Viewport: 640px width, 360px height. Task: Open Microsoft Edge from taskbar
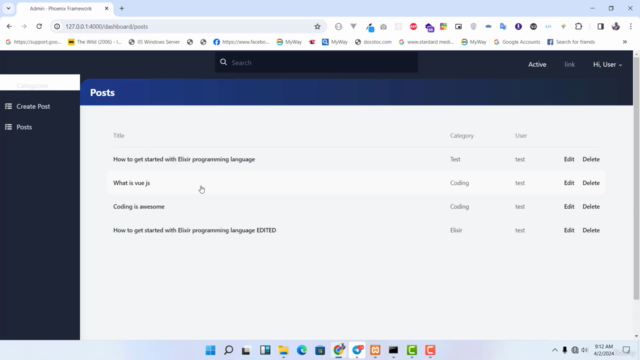pos(302,350)
